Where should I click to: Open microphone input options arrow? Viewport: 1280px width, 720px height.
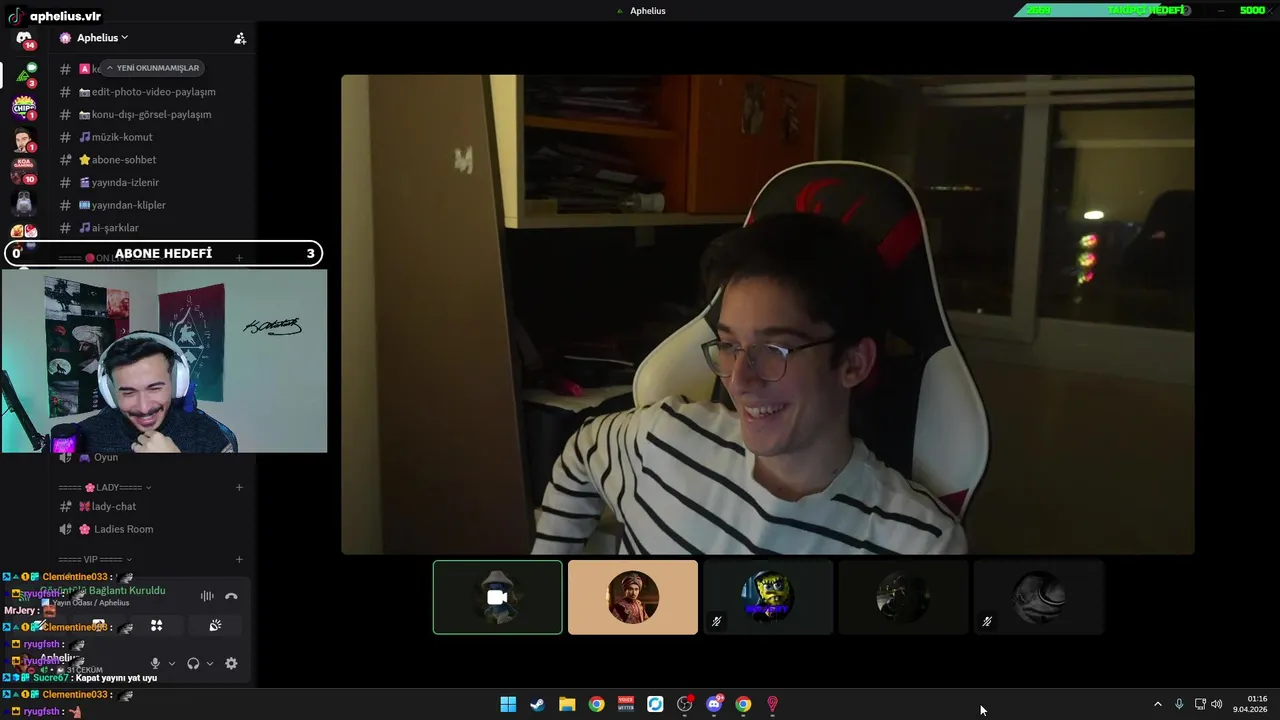172,663
